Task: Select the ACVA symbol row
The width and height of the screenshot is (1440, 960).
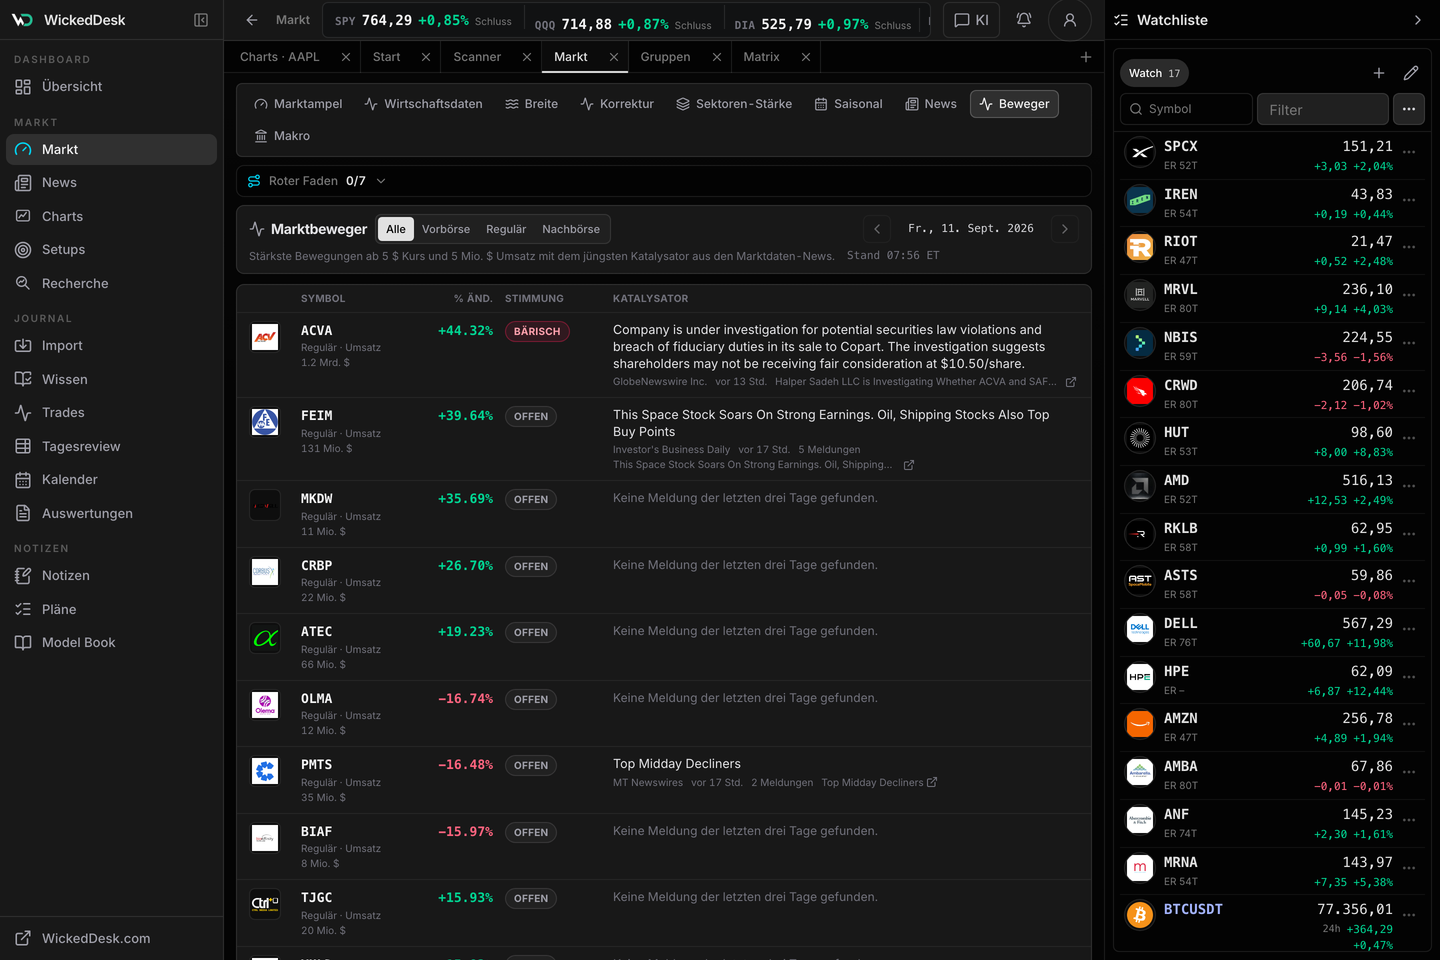Action: pos(663,355)
